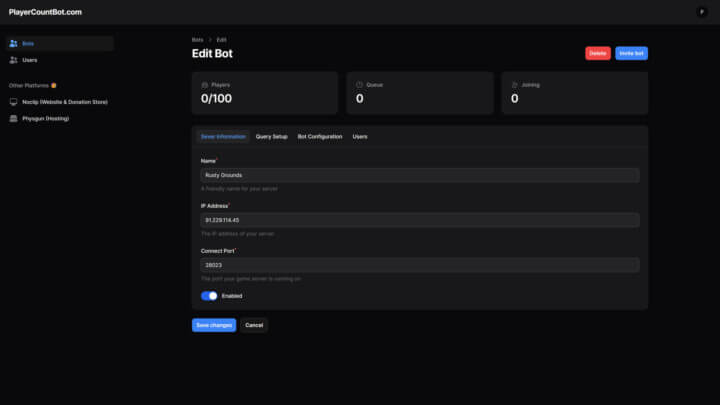Click the Users sidebar label
This screenshot has width=720, height=405.
[x=30, y=60]
